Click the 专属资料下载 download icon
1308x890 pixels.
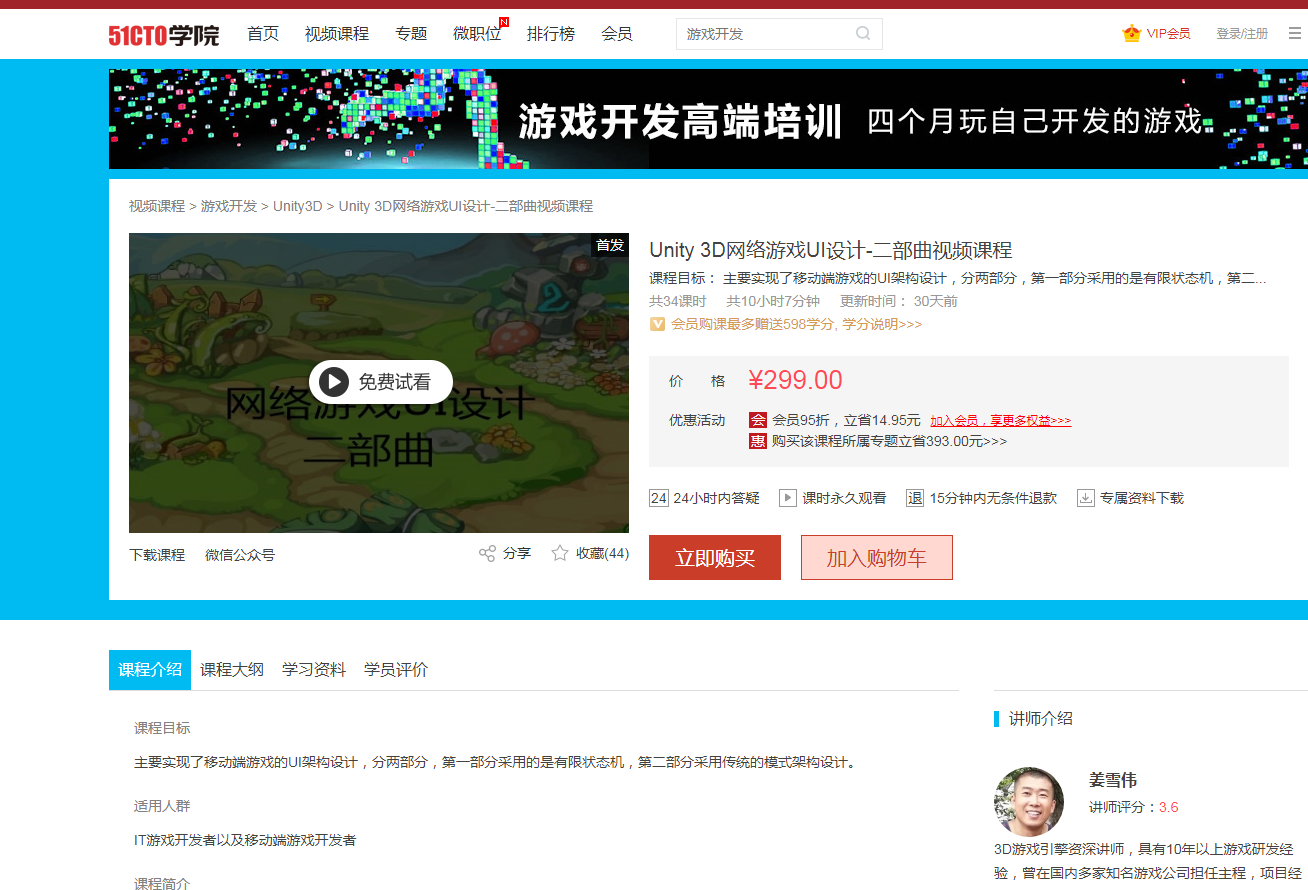(x=1086, y=498)
